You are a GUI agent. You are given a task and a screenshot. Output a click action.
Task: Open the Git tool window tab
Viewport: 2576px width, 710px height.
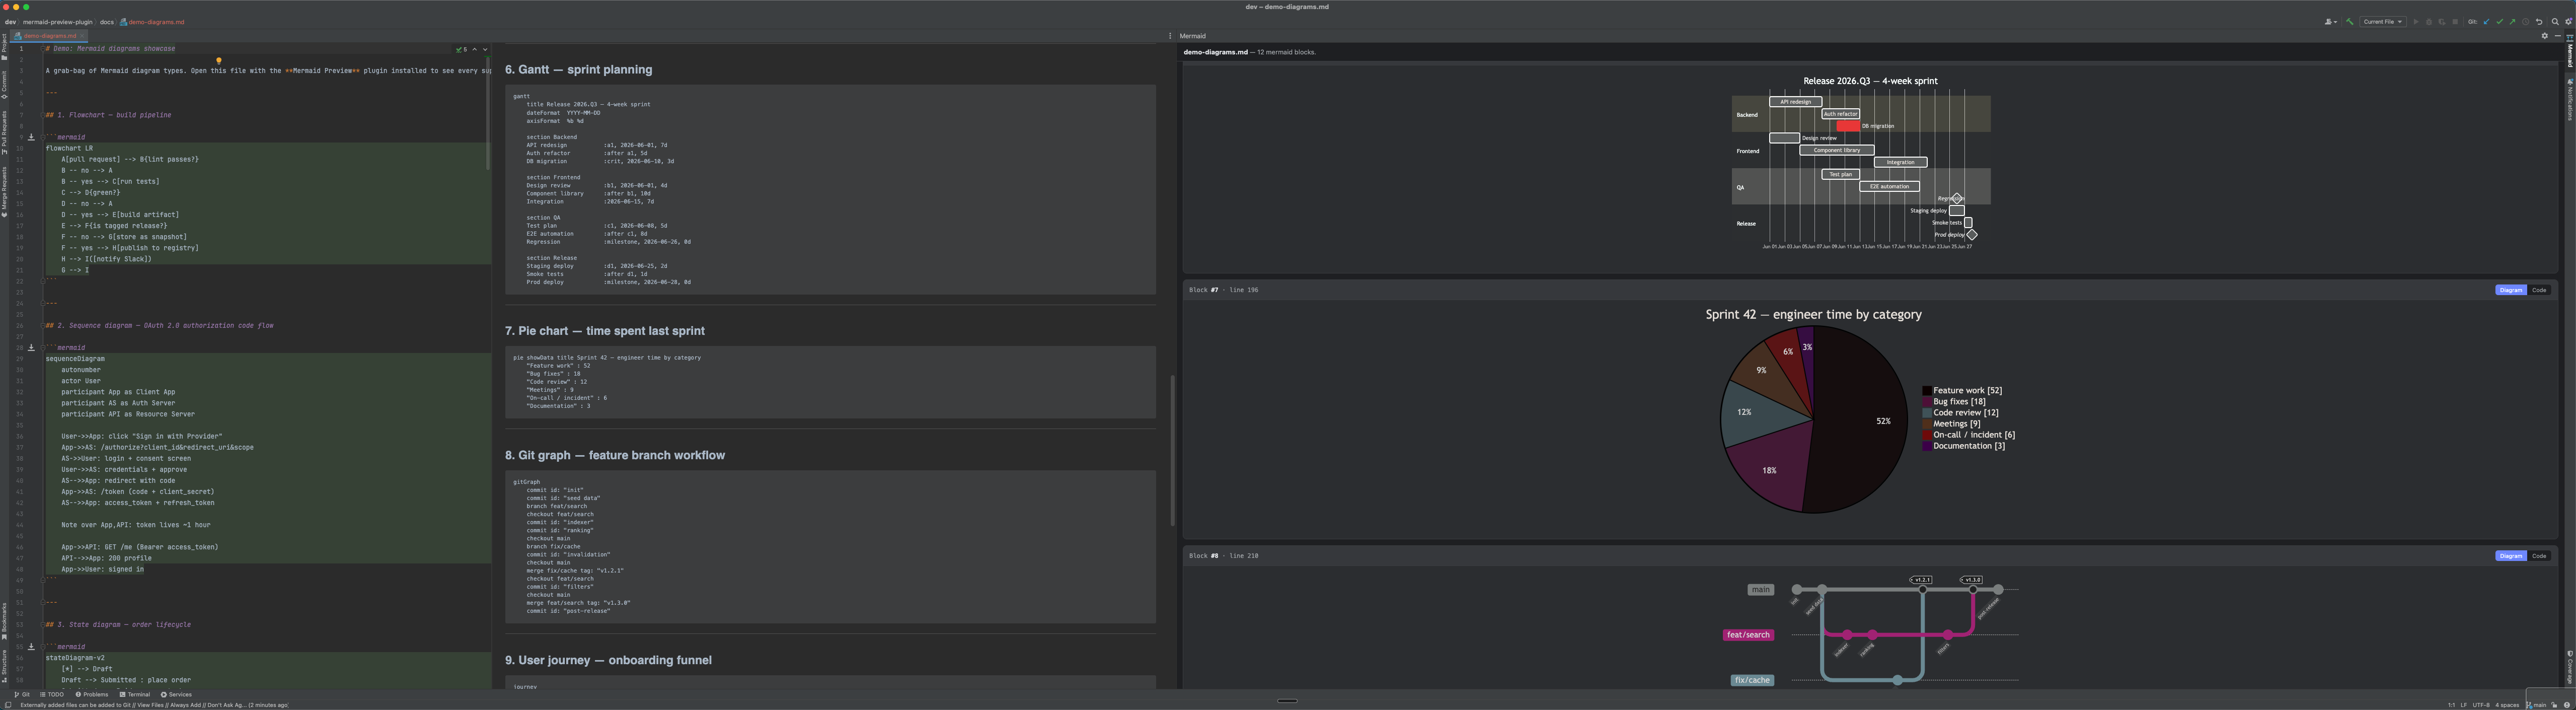(22, 695)
